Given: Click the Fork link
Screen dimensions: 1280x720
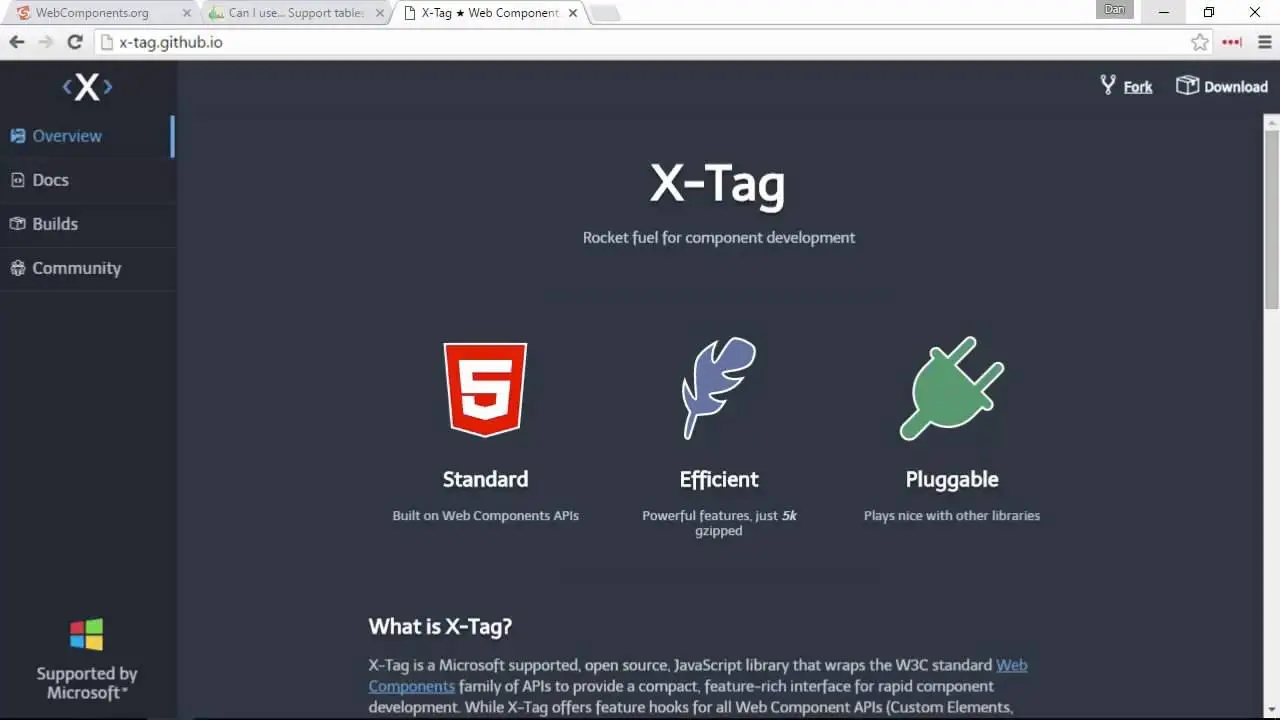Looking at the screenshot, I should (1138, 87).
